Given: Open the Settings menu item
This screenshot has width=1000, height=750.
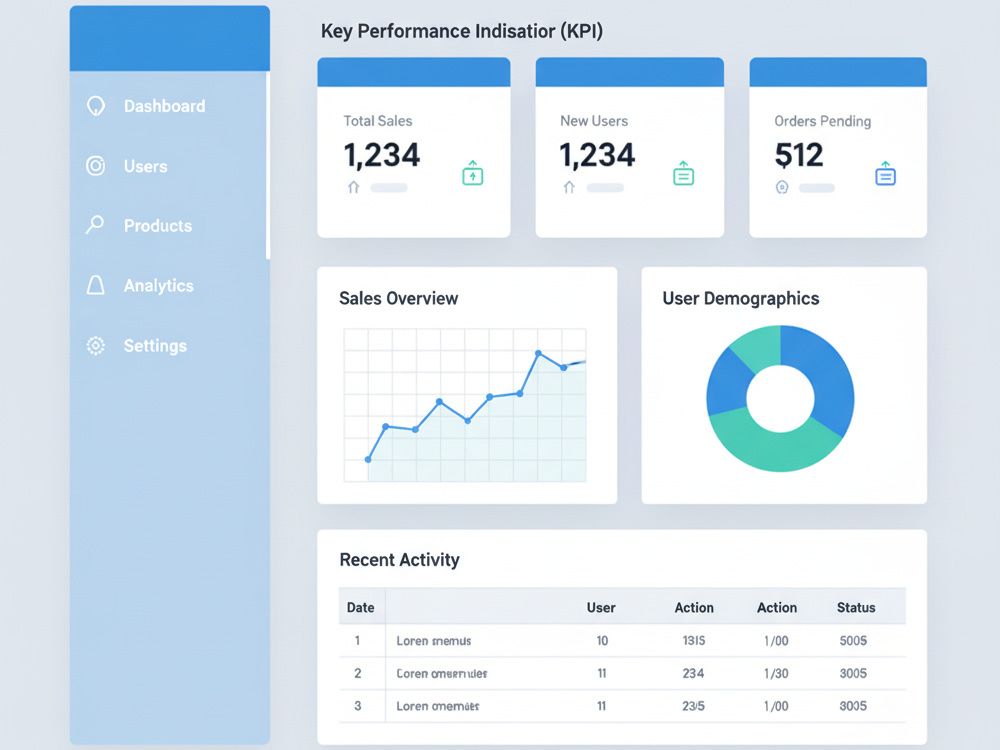Looking at the screenshot, I should coord(155,346).
